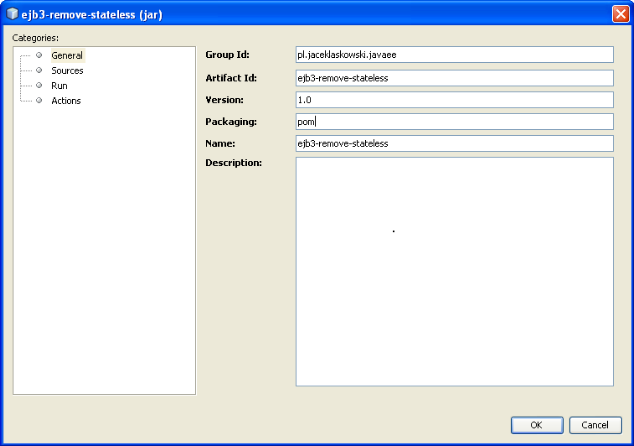Image resolution: width=634 pixels, height=446 pixels.
Task: Focus the Version text field
Action: point(454,100)
